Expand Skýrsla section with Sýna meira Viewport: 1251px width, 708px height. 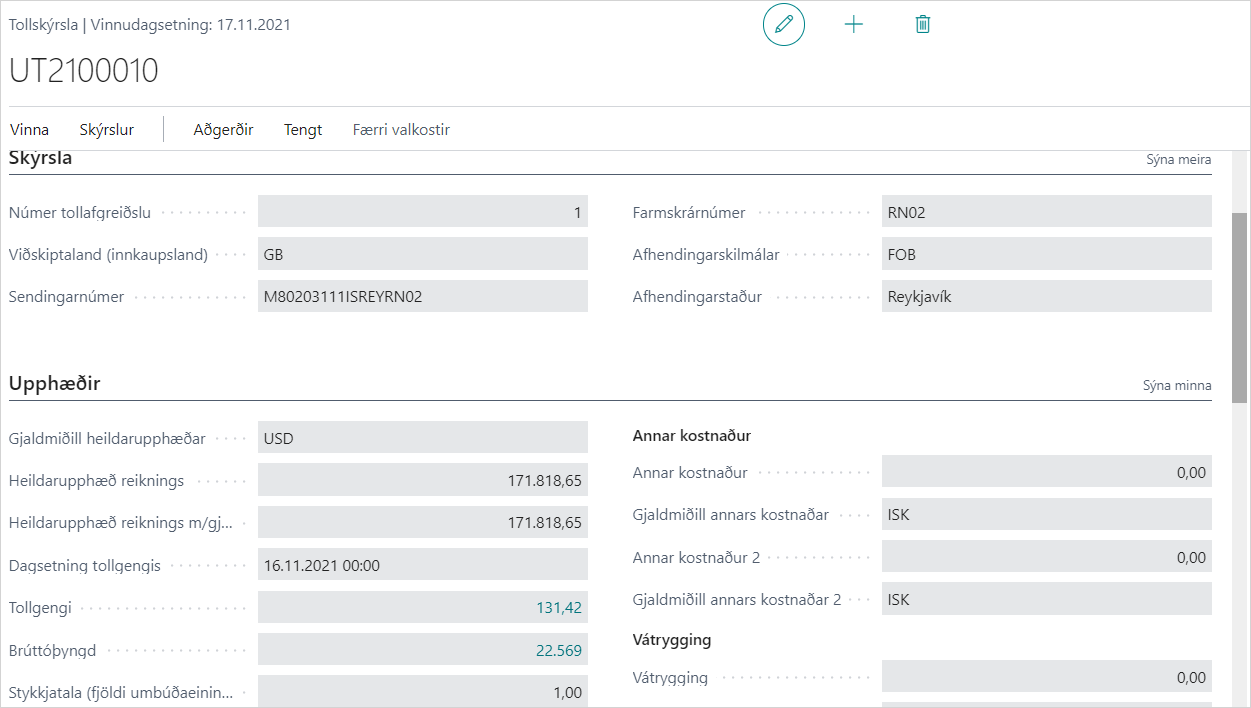coord(1178,160)
